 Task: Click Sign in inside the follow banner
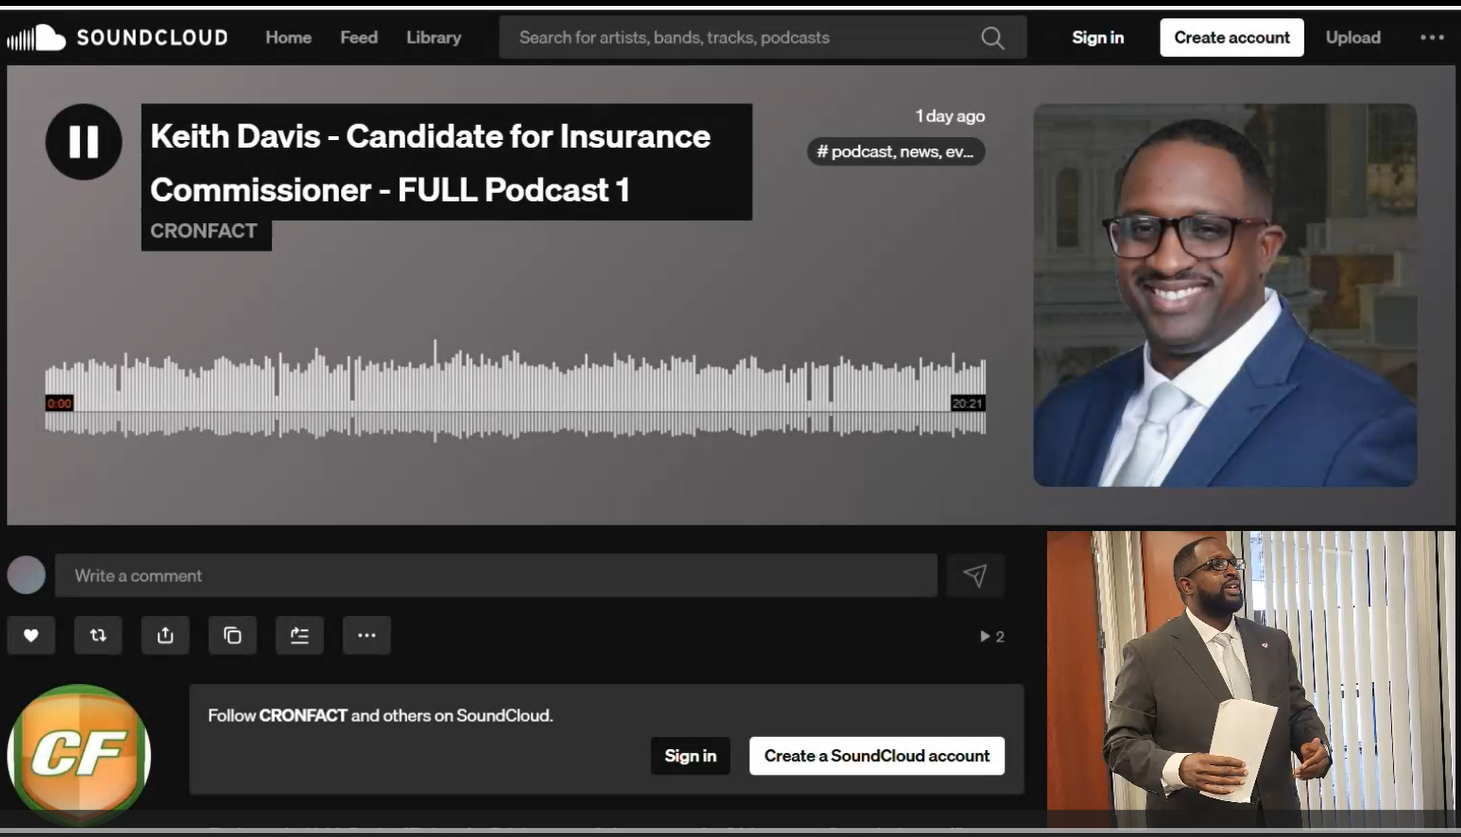click(690, 756)
